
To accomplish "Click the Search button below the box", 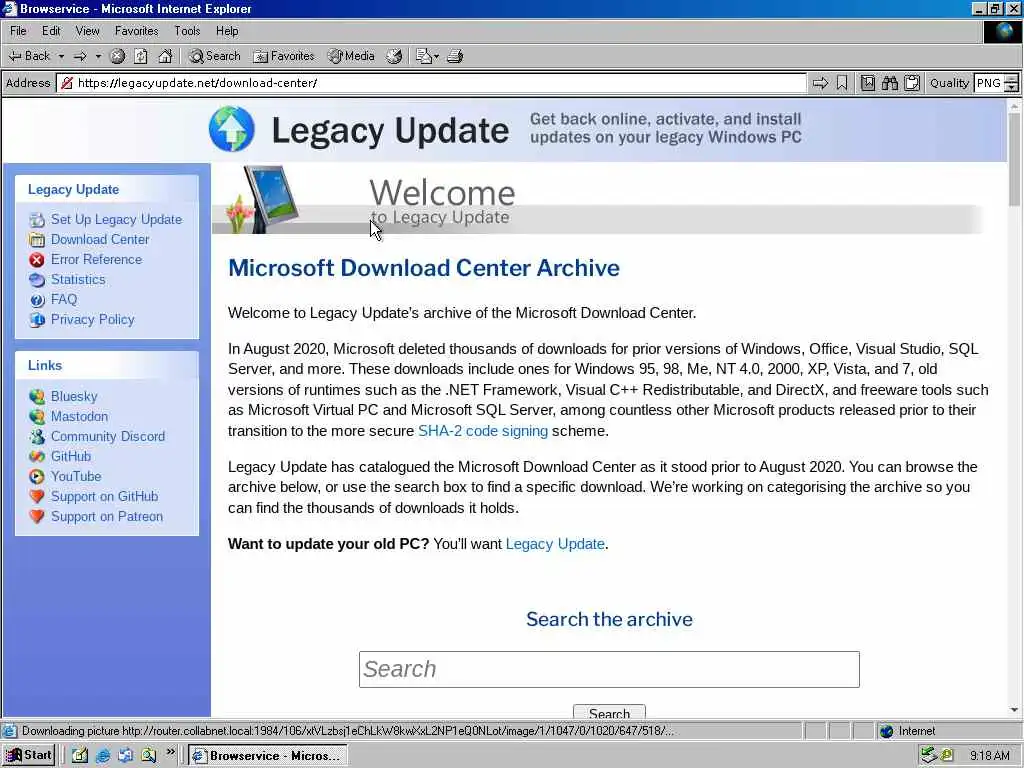I will pos(609,712).
